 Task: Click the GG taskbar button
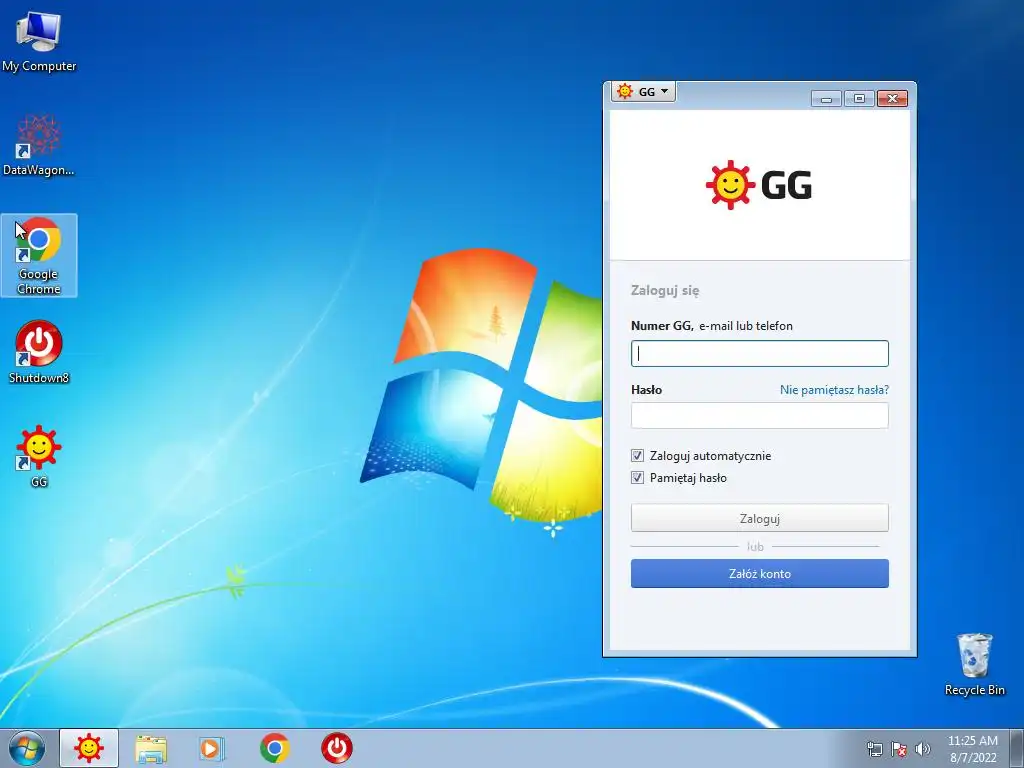[89, 748]
